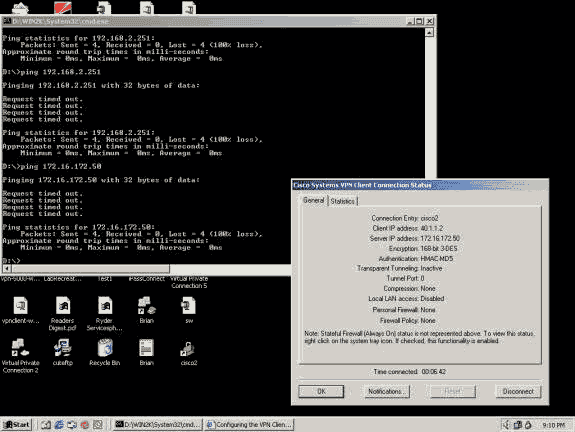Switch to the Statistics tab

(343, 201)
